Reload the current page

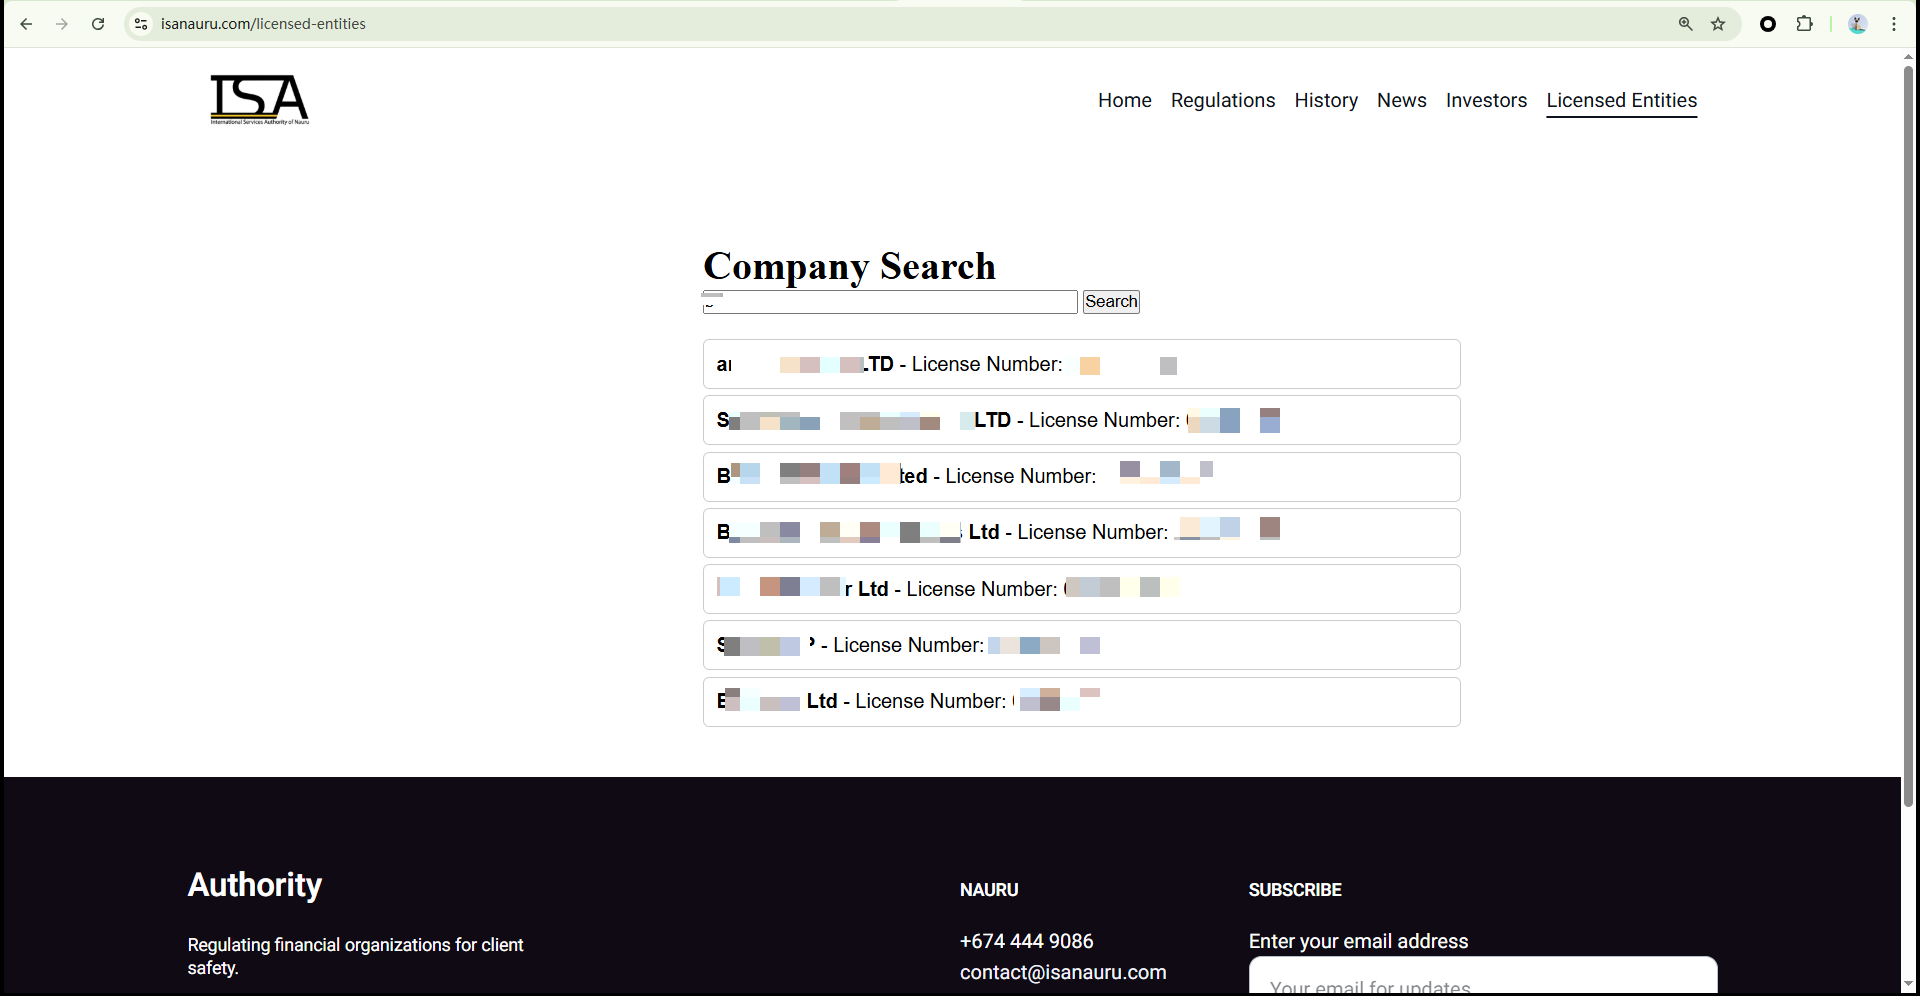98,24
